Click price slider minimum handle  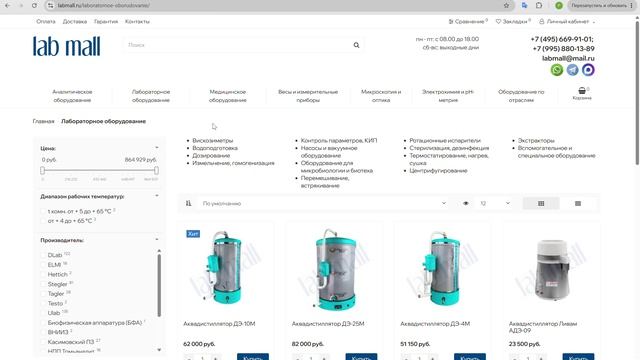(x=42, y=170)
